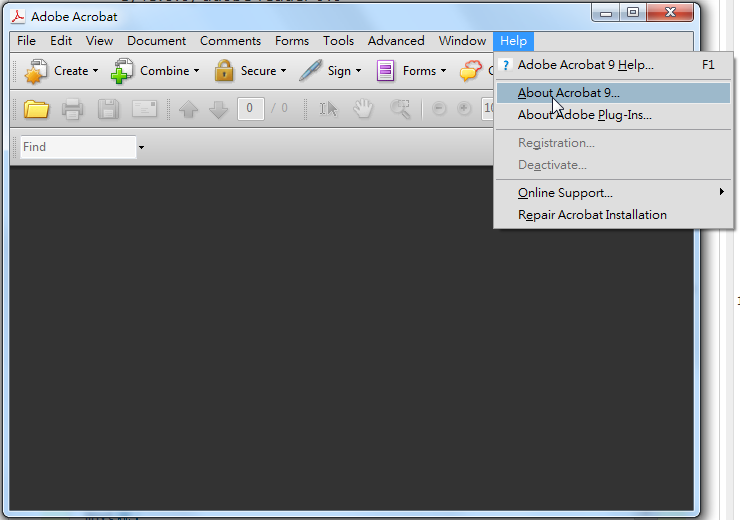Screen dimensions: 740x520
Task: Open the Comments menu
Action: click(x=230, y=41)
